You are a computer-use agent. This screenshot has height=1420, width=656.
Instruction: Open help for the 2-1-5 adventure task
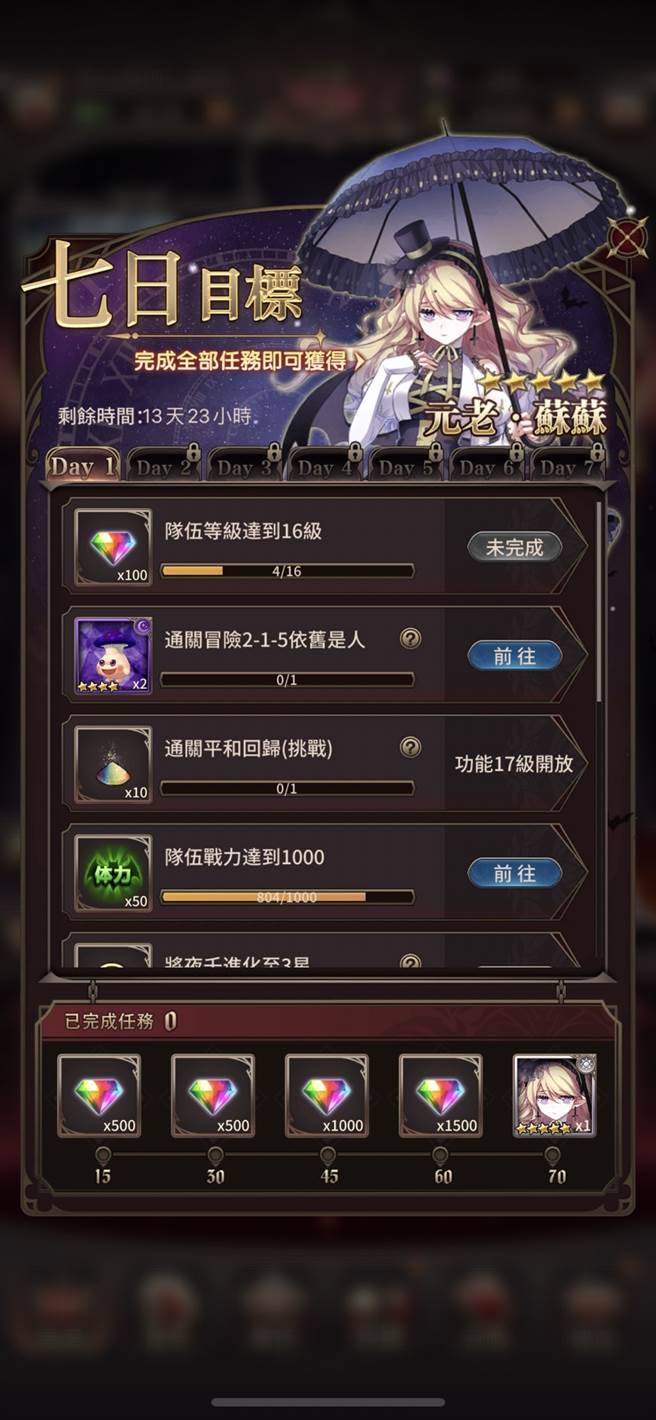(410, 638)
